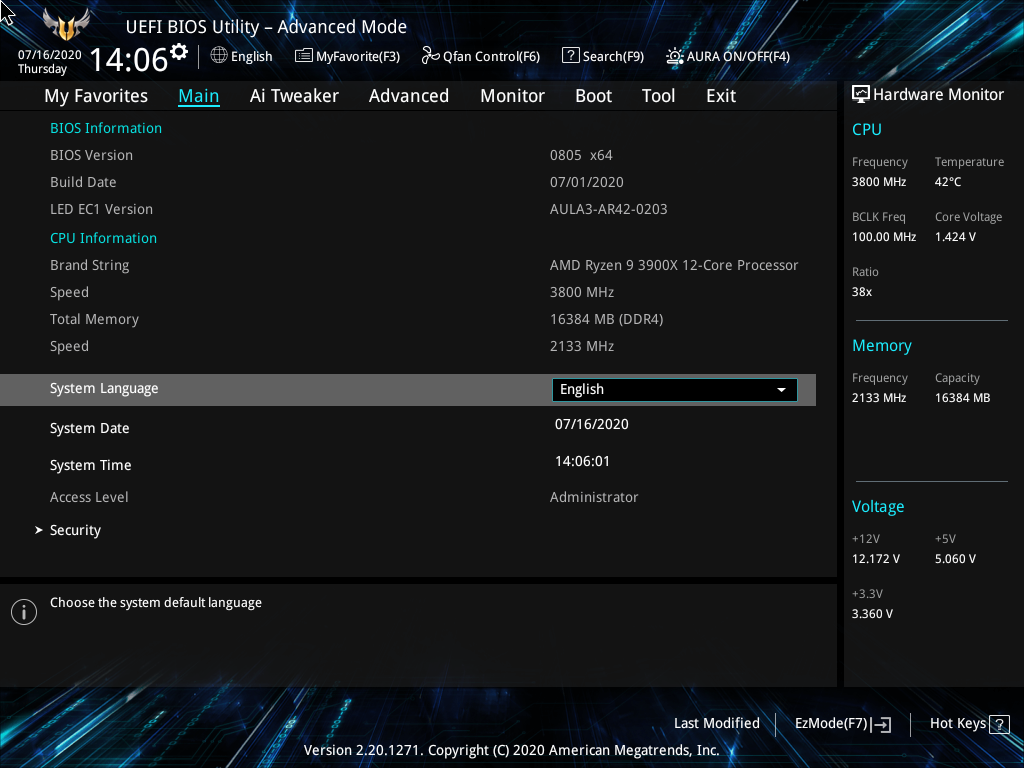Expand the Security submenu arrow
Image resolution: width=1024 pixels, height=768 pixels.
(x=39, y=530)
